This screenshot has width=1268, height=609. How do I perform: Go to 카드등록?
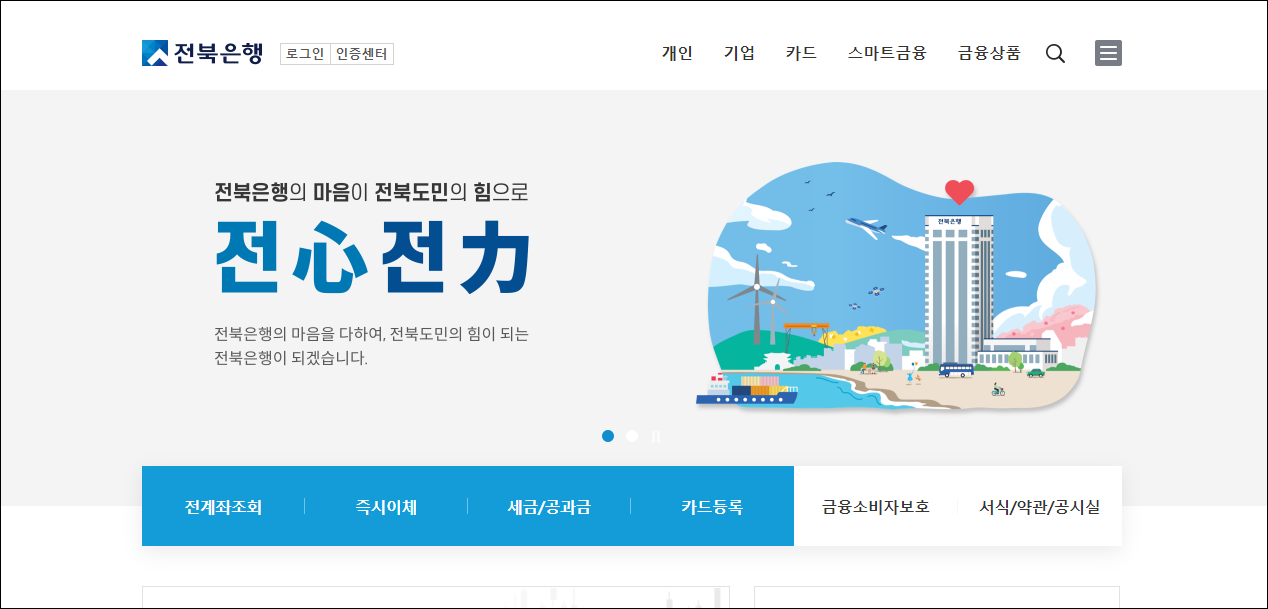[x=712, y=507]
